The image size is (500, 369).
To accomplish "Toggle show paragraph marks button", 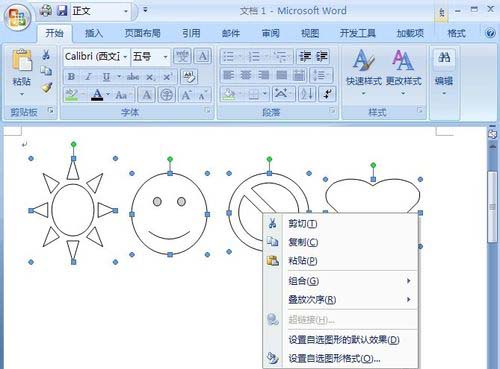I will 327,95.
